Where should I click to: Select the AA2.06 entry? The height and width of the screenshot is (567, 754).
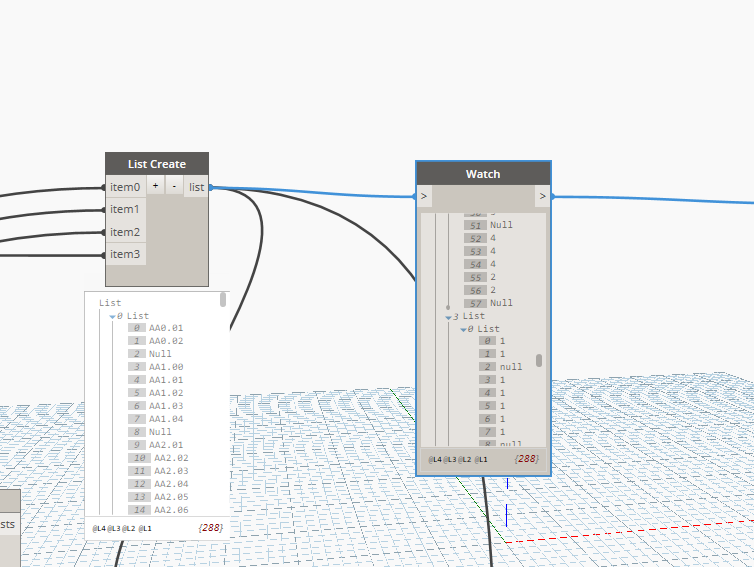tap(171, 510)
